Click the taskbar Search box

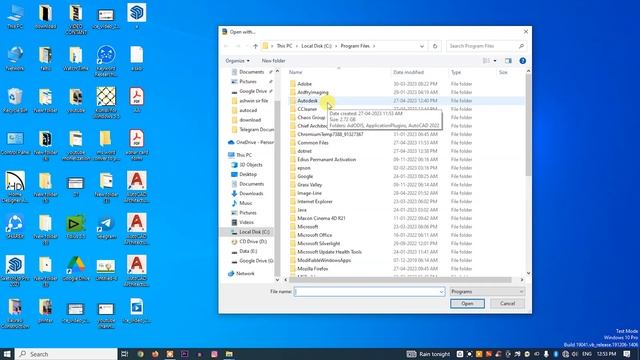click(x=66, y=354)
